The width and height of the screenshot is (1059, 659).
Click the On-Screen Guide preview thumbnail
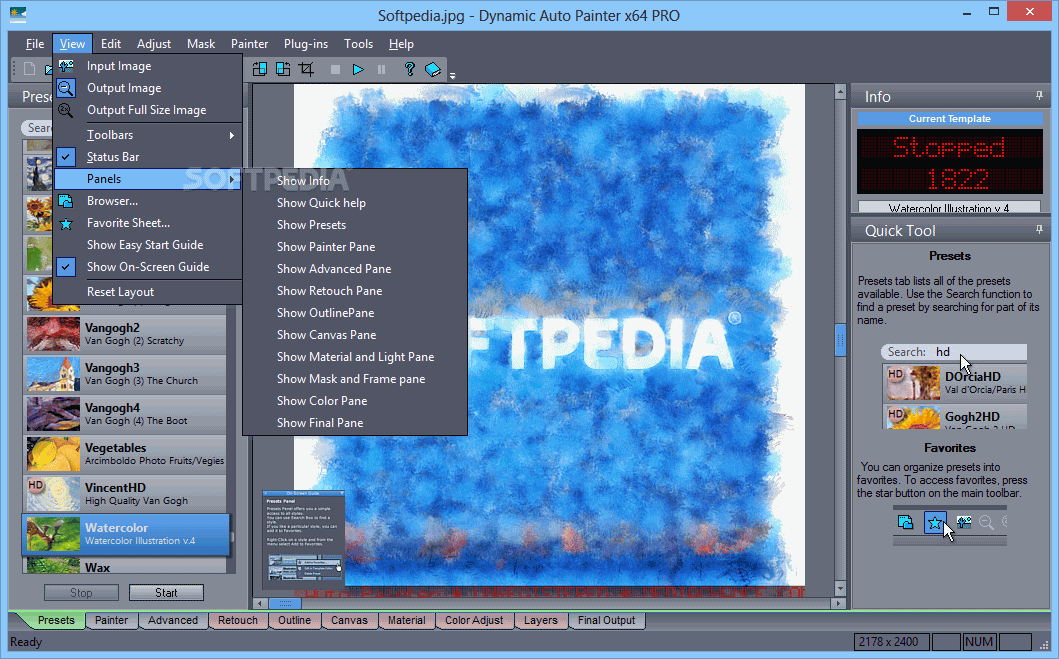303,538
